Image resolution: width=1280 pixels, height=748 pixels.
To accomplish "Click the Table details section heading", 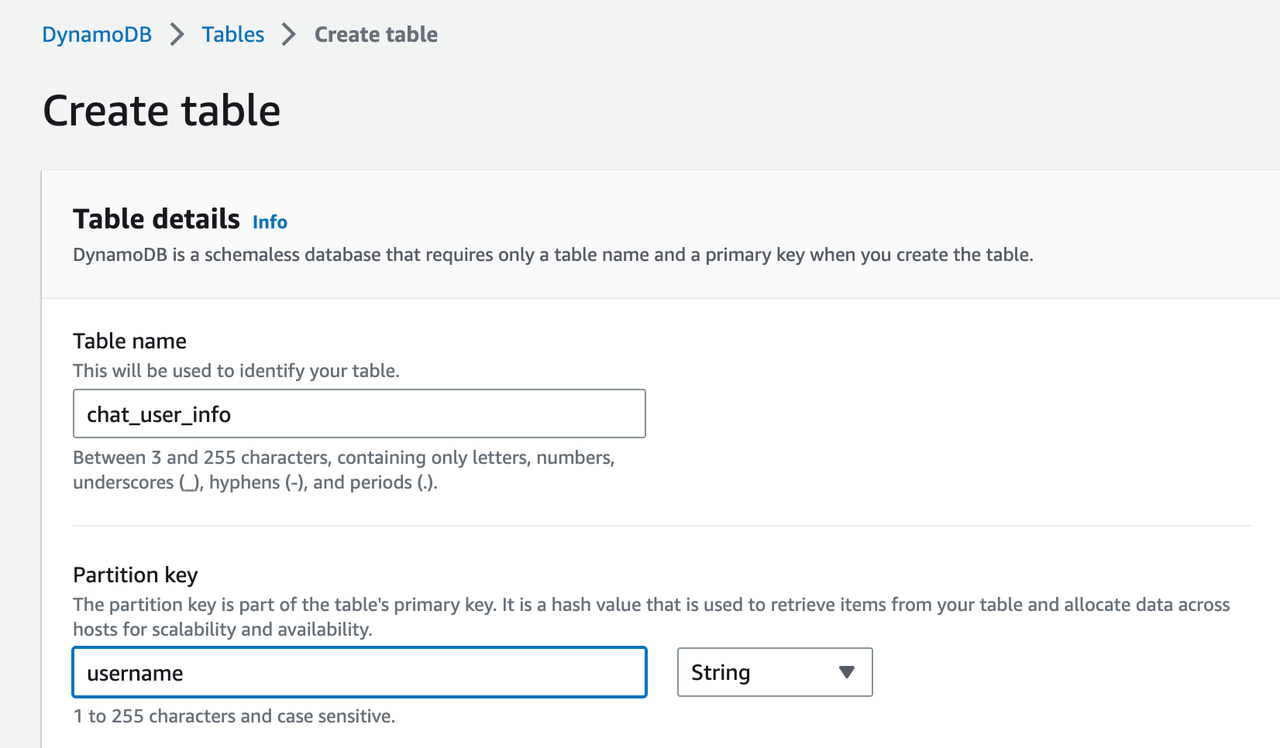I will click(157, 219).
